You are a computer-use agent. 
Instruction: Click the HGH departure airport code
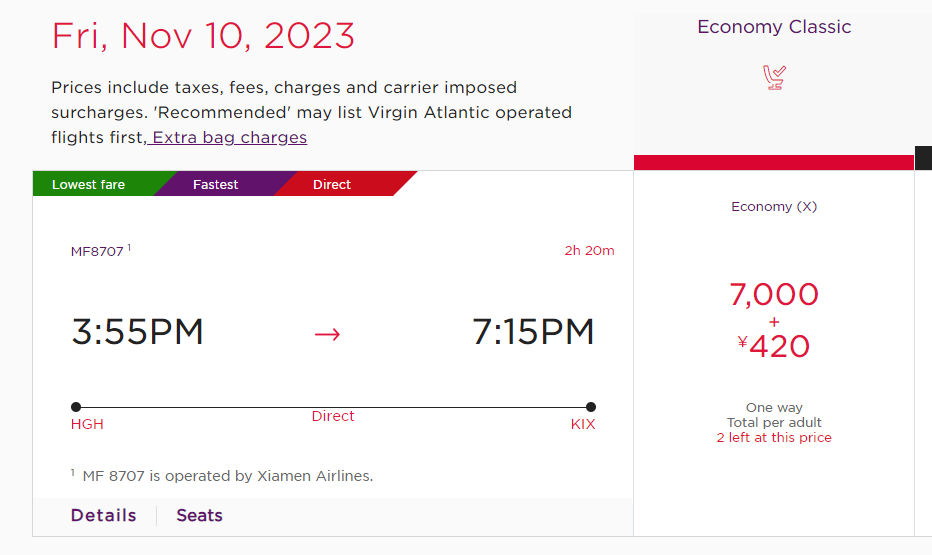pos(87,424)
